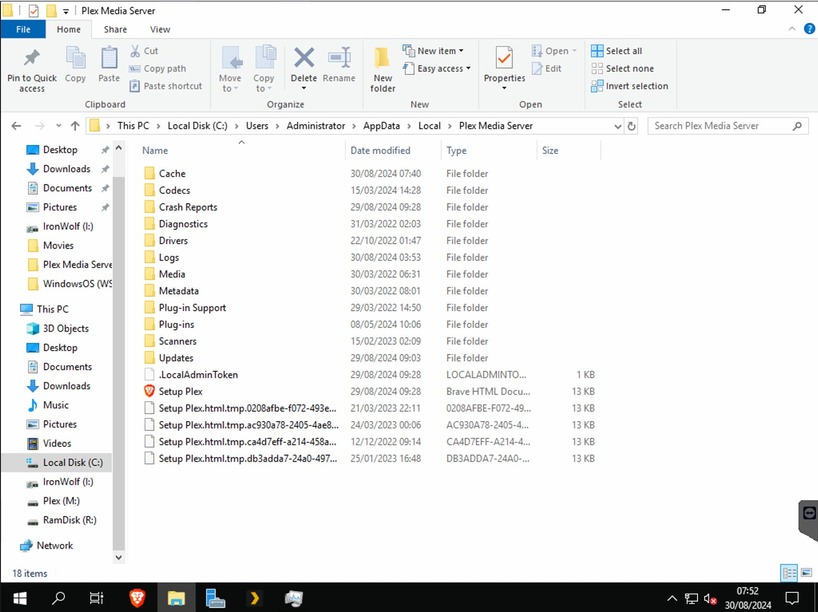The width and height of the screenshot is (818, 612).
Task: Click Select none in the ribbon
Action: click(x=622, y=68)
